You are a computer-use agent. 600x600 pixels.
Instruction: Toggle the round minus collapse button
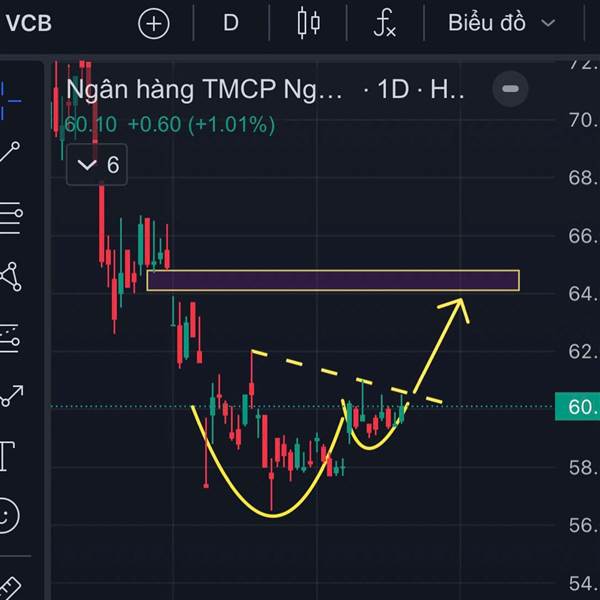coord(510,89)
